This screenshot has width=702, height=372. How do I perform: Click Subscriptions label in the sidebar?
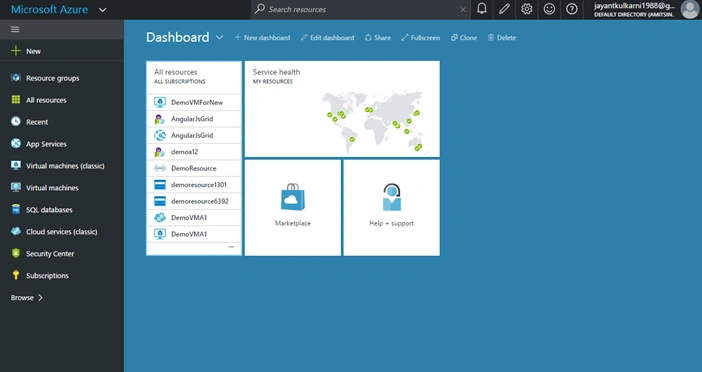point(47,275)
